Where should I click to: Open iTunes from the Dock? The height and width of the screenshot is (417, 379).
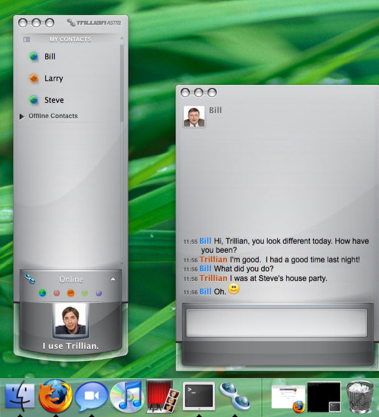[128, 397]
